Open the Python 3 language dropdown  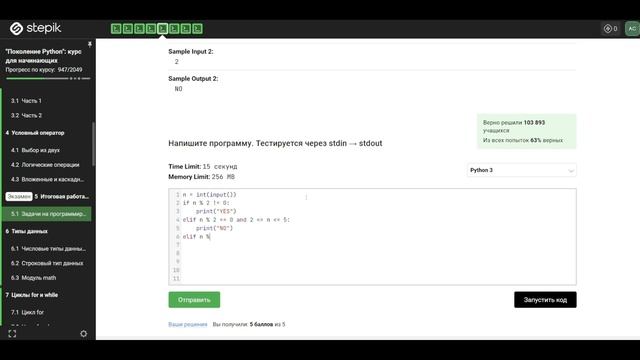(x=522, y=170)
